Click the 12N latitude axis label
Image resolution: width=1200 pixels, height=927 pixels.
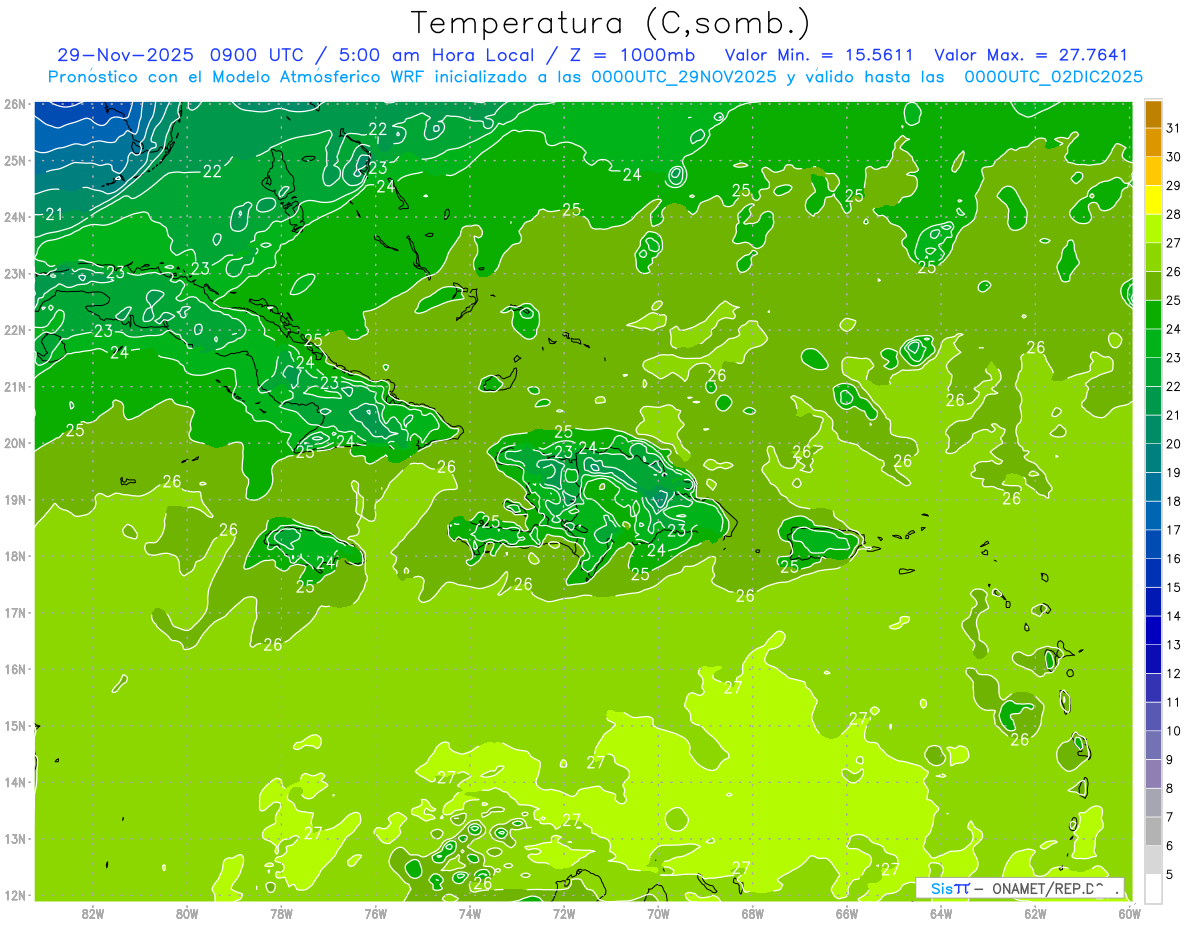[x=14, y=895]
